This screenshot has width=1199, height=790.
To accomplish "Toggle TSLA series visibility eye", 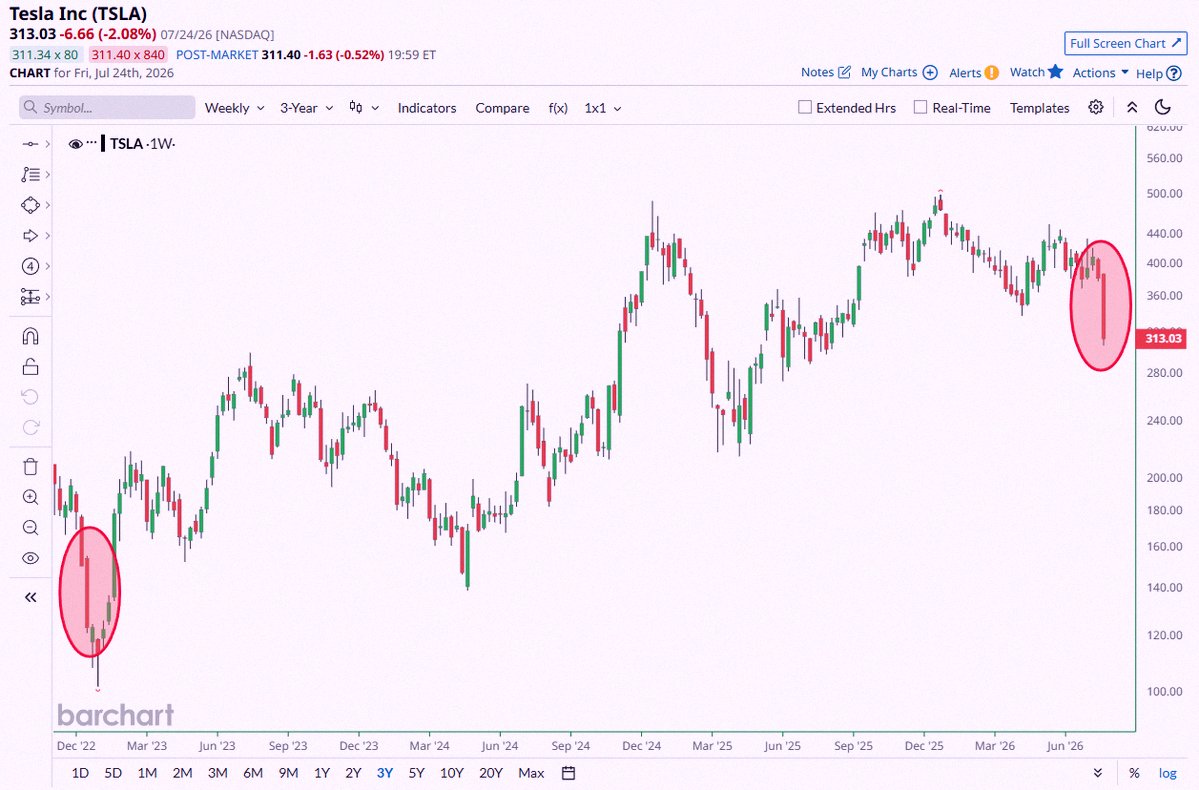I will click(x=75, y=144).
